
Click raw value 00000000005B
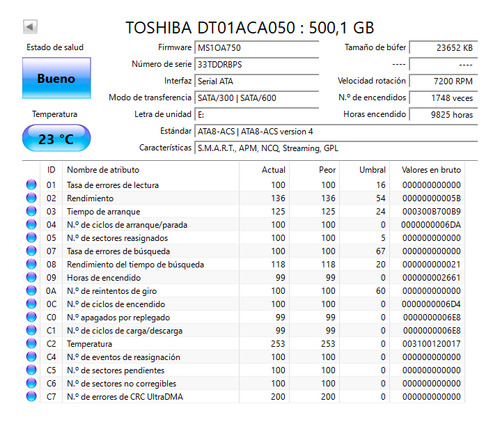click(431, 198)
